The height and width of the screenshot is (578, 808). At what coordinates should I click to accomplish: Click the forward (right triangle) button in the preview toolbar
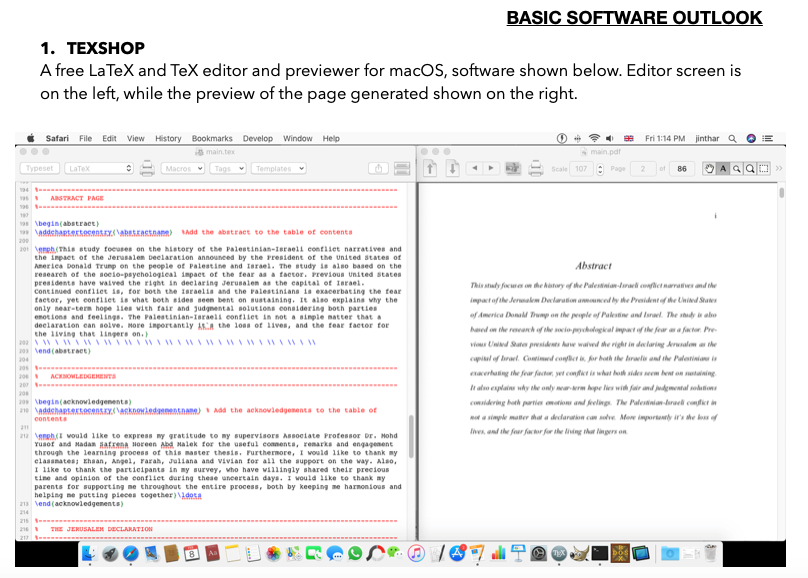pos(491,168)
